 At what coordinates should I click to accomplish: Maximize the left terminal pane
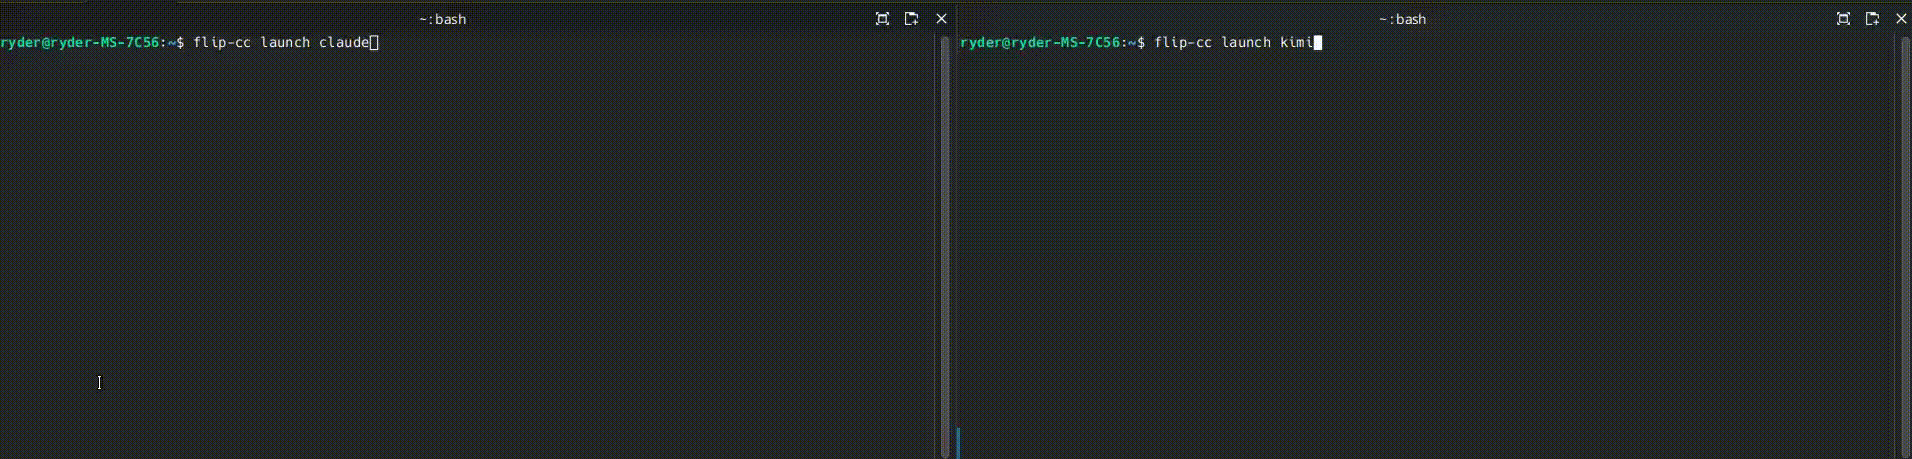tap(882, 19)
